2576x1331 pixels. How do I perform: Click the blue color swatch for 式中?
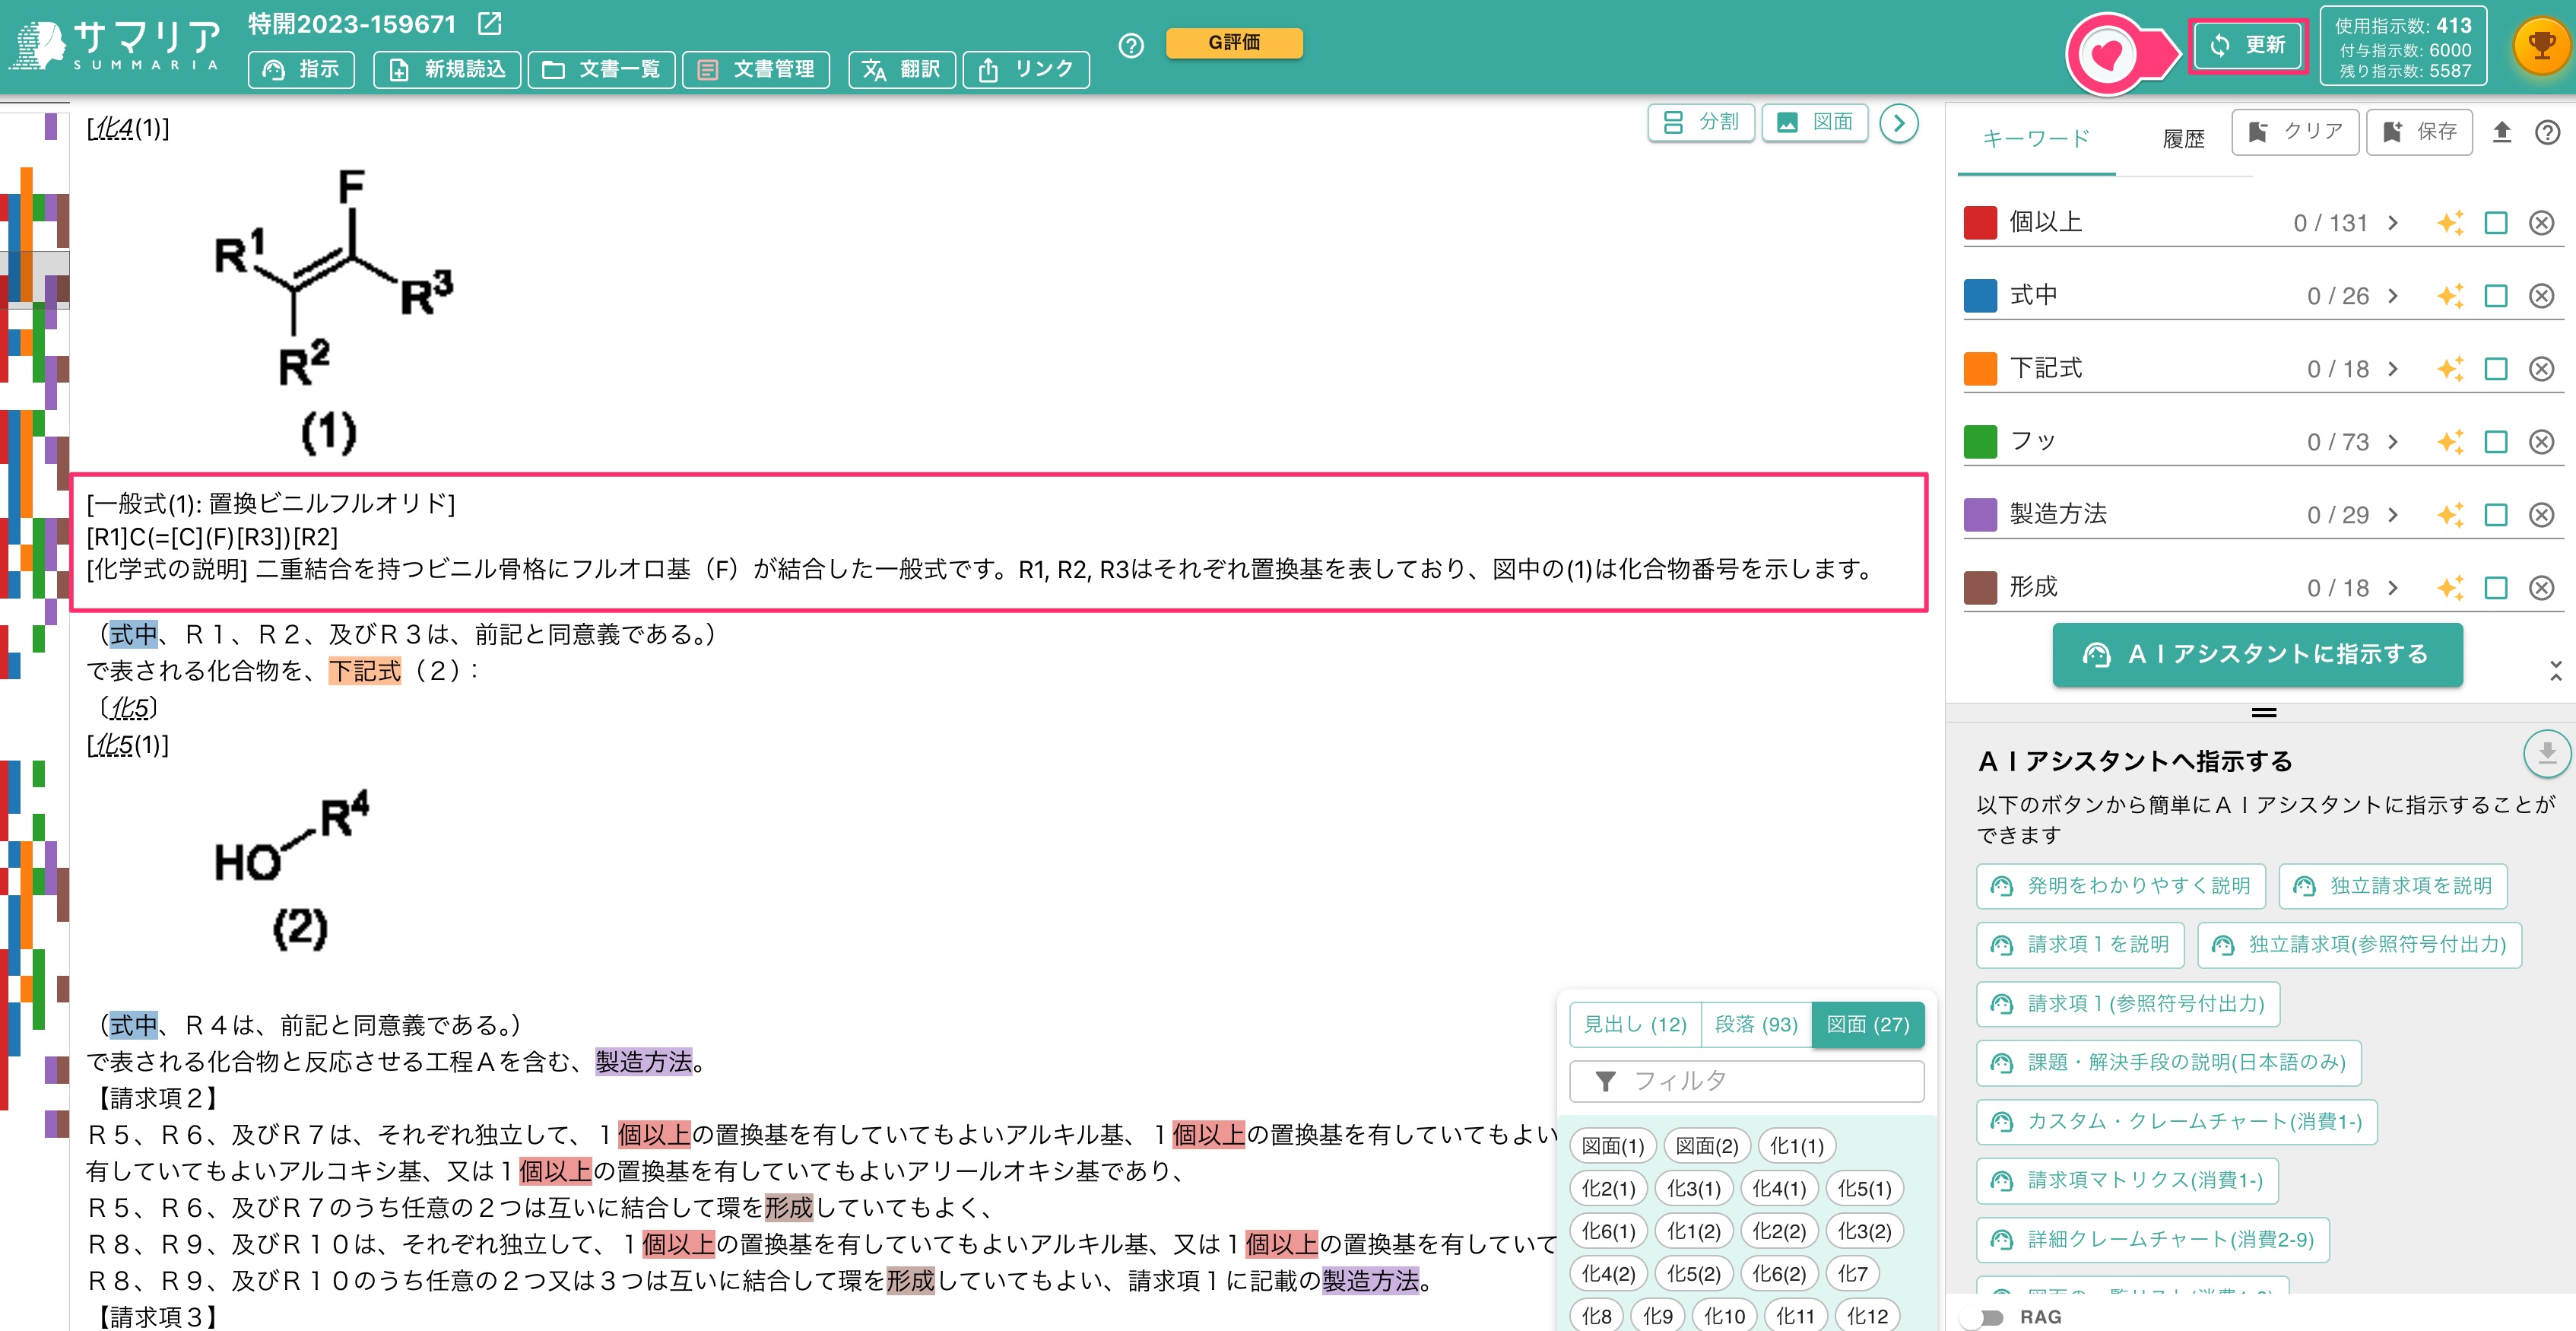1980,296
